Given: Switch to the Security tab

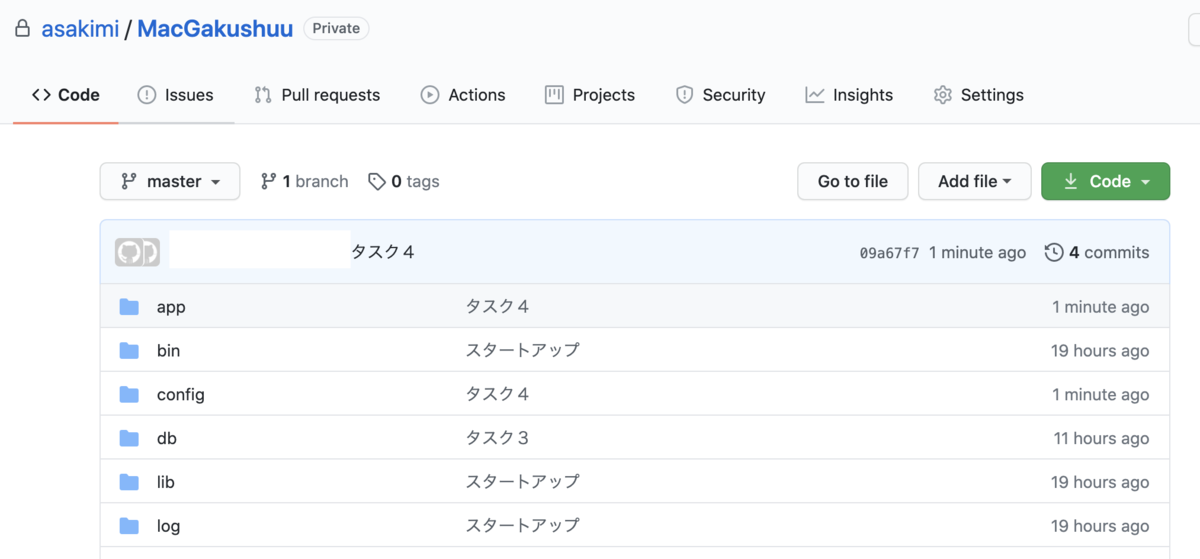Looking at the screenshot, I should (720, 95).
